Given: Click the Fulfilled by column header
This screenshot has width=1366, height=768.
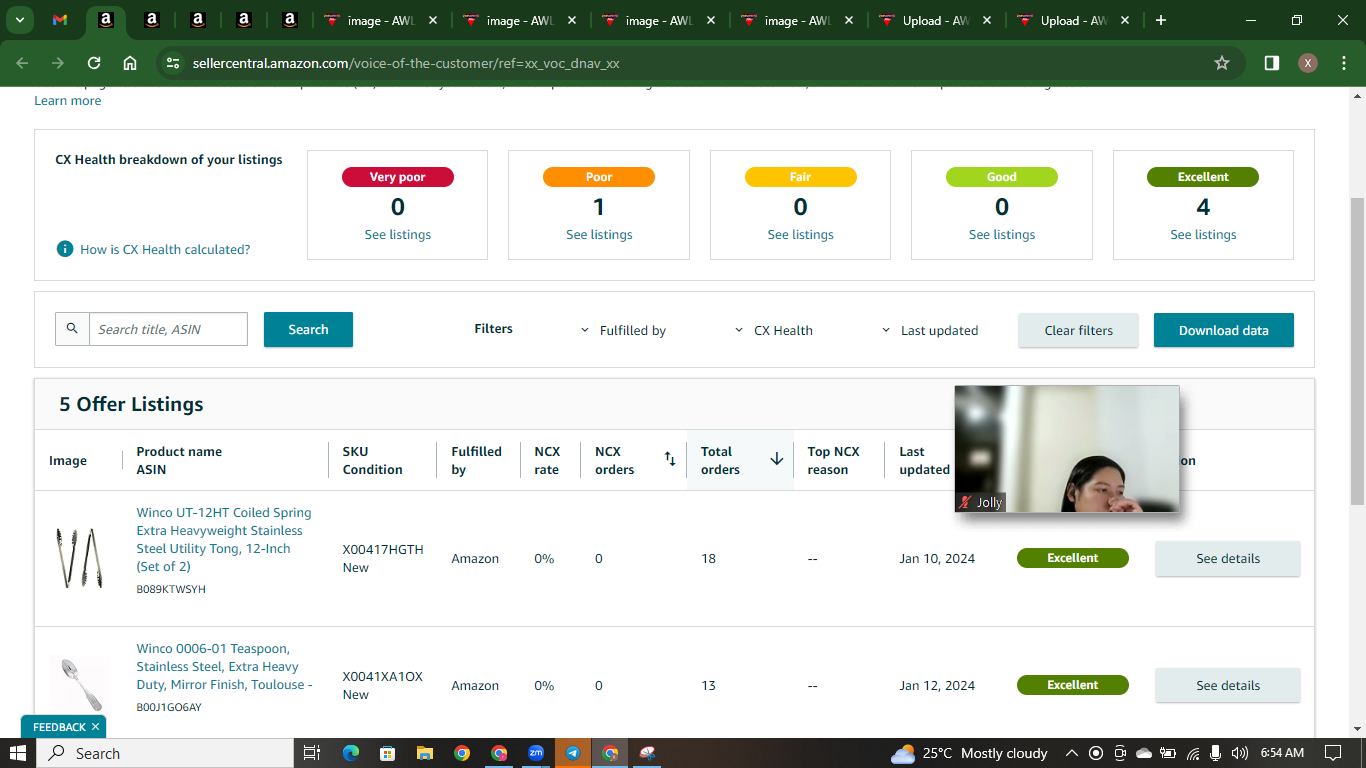Looking at the screenshot, I should (476, 460).
